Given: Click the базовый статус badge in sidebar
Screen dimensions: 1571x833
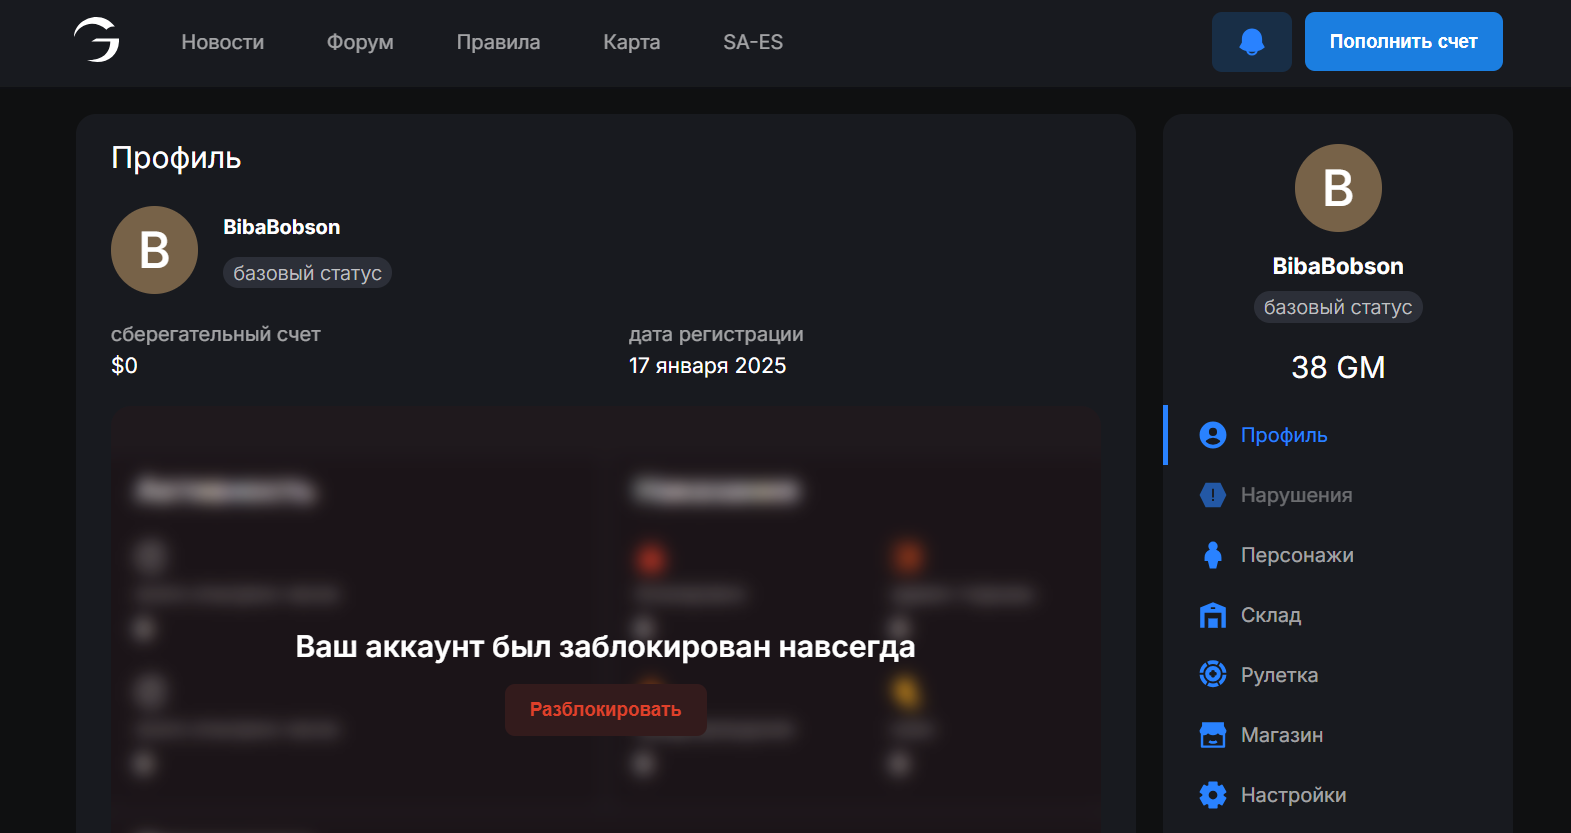Looking at the screenshot, I should pyautogui.click(x=1338, y=307).
